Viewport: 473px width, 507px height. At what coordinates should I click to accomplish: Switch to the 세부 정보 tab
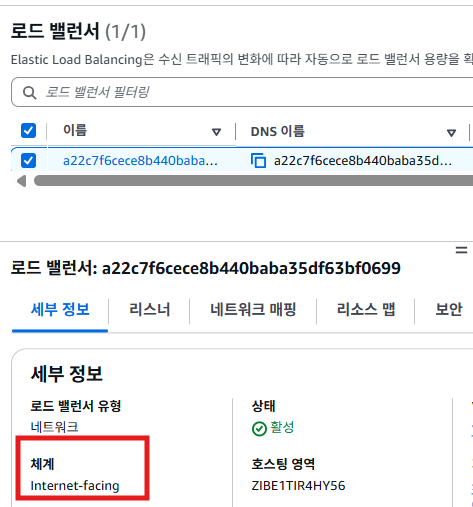tap(60, 310)
